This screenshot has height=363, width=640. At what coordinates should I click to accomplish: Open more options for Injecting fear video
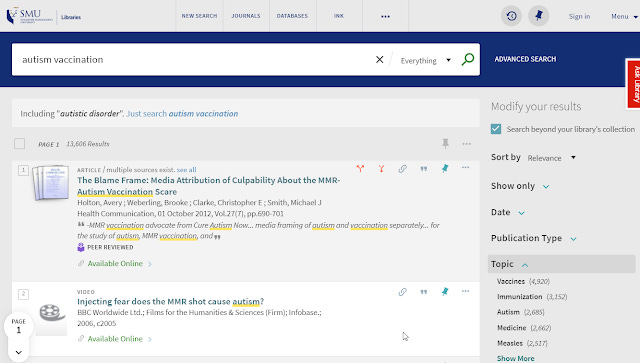pos(465,291)
